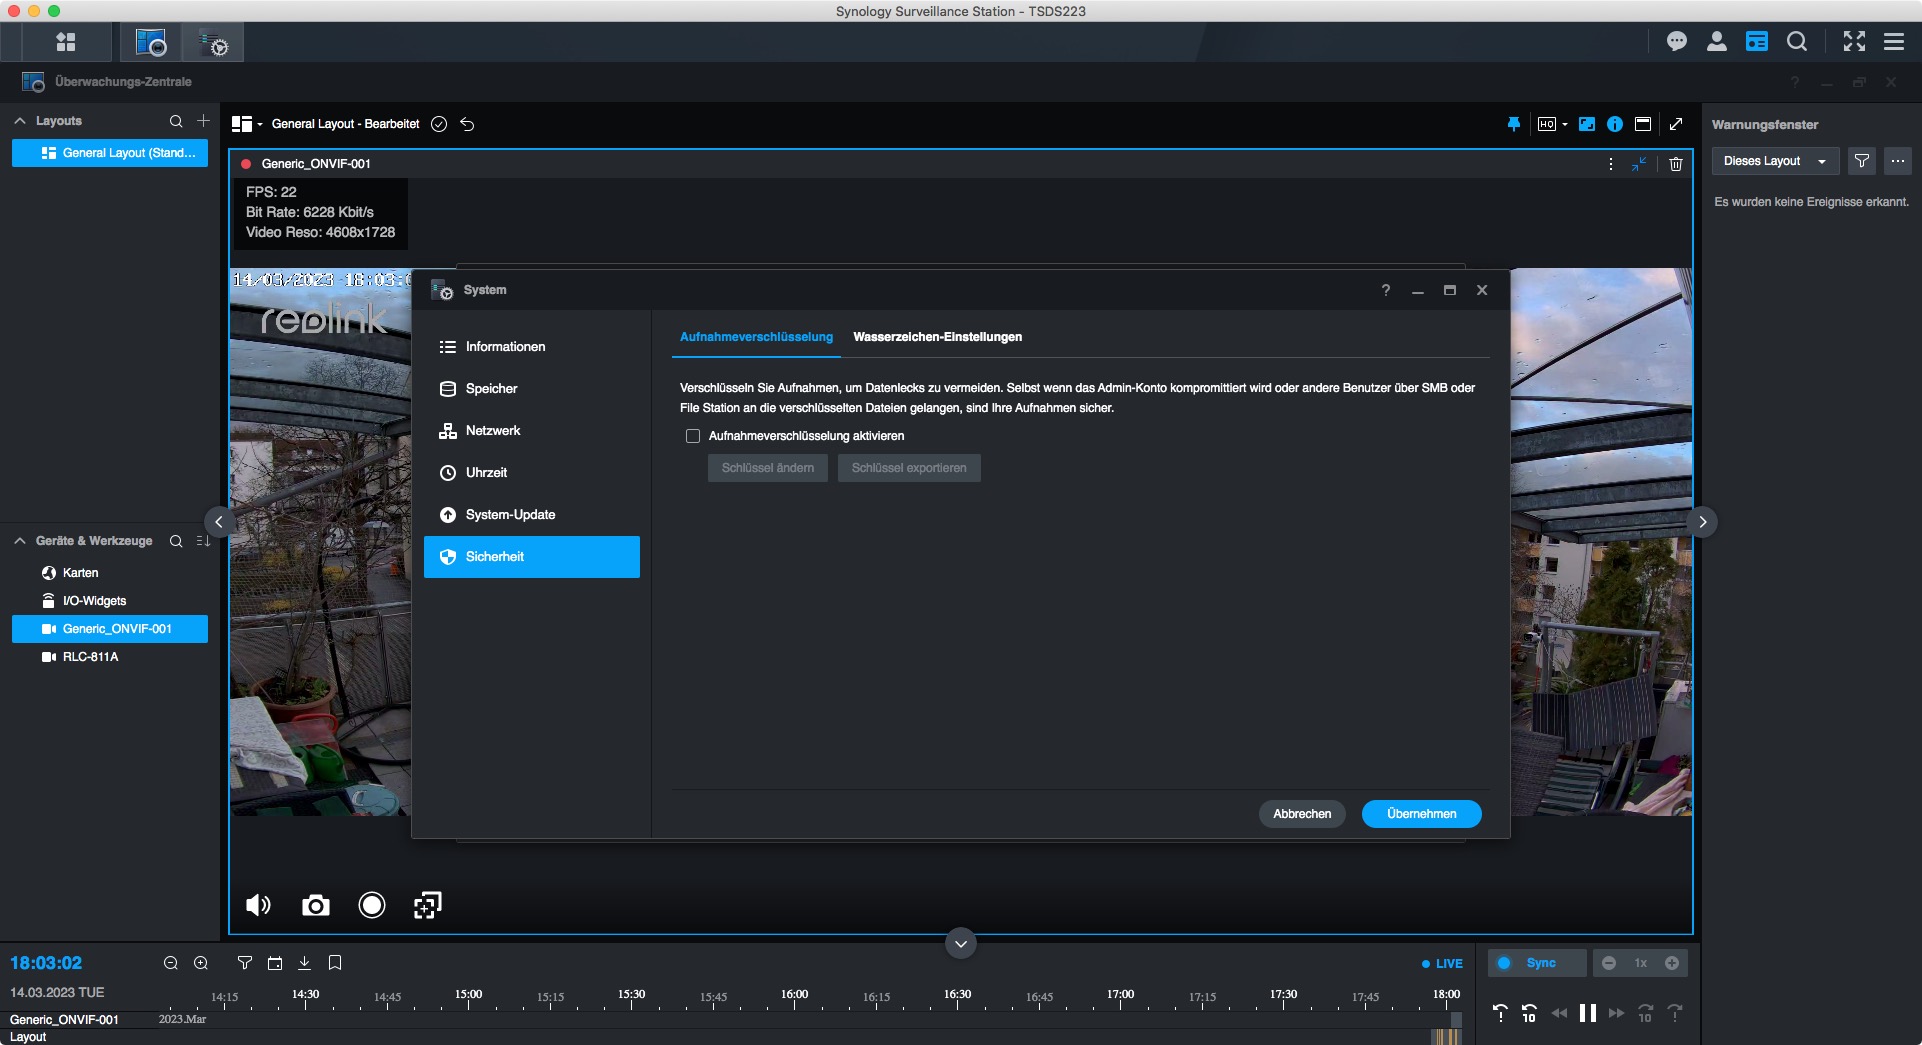This screenshot has width=1922, height=1045.
Task: Click the Übernehmen button
Action: pyautogui.click(x=1421, y=814)
